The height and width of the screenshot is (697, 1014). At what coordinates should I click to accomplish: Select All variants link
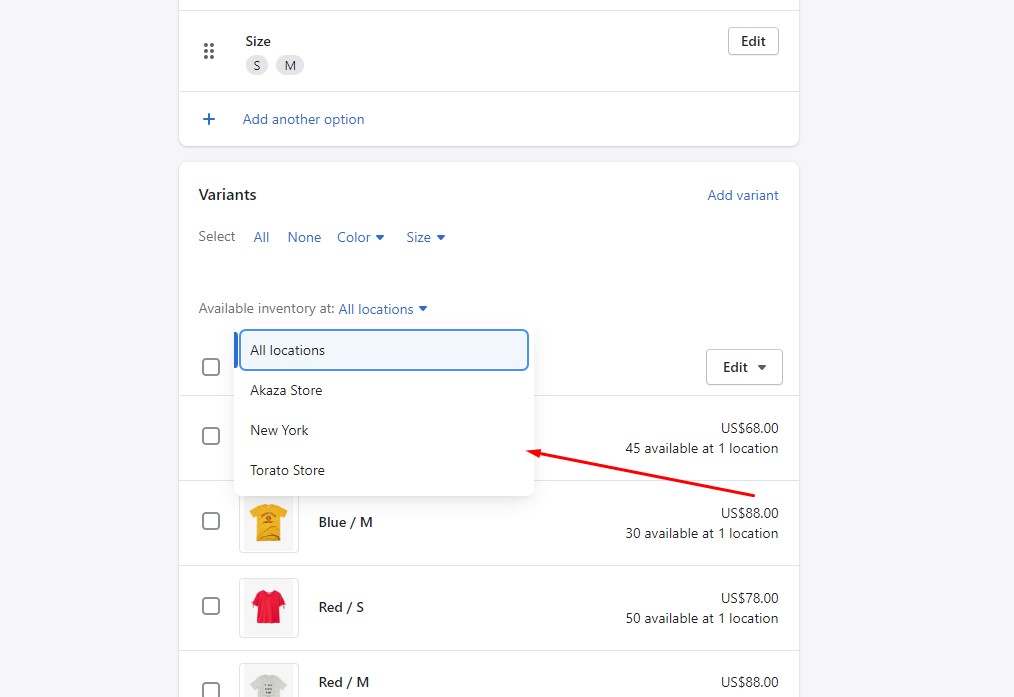(261, 237)
